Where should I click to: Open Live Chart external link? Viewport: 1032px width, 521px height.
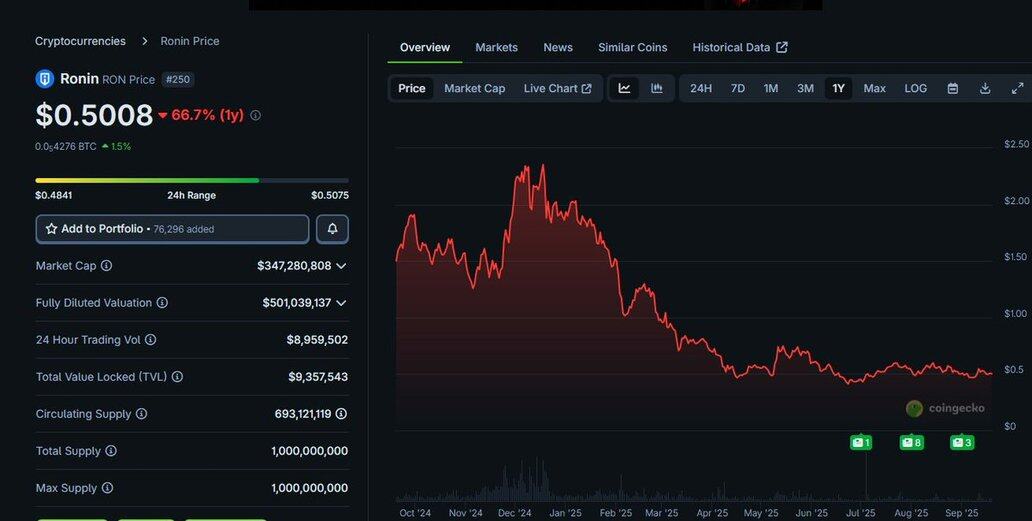(x=557, y=88)
